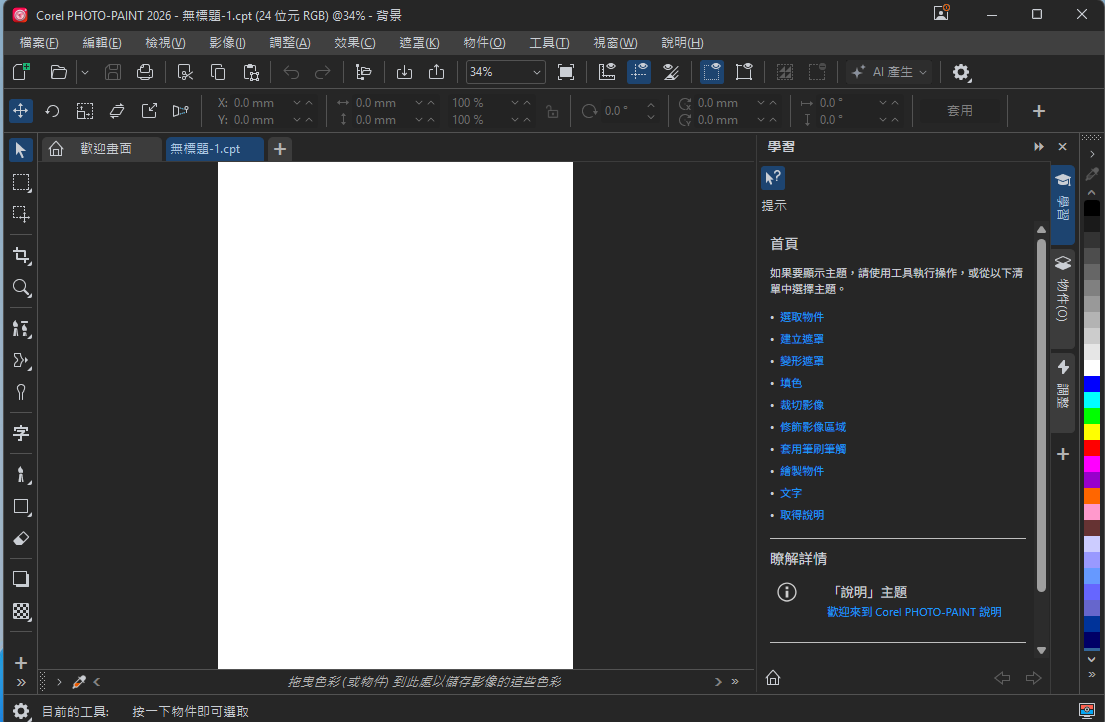Open the 歡迎來到 Corel PHOTO-PAINT 說明 link

[914, 612]
